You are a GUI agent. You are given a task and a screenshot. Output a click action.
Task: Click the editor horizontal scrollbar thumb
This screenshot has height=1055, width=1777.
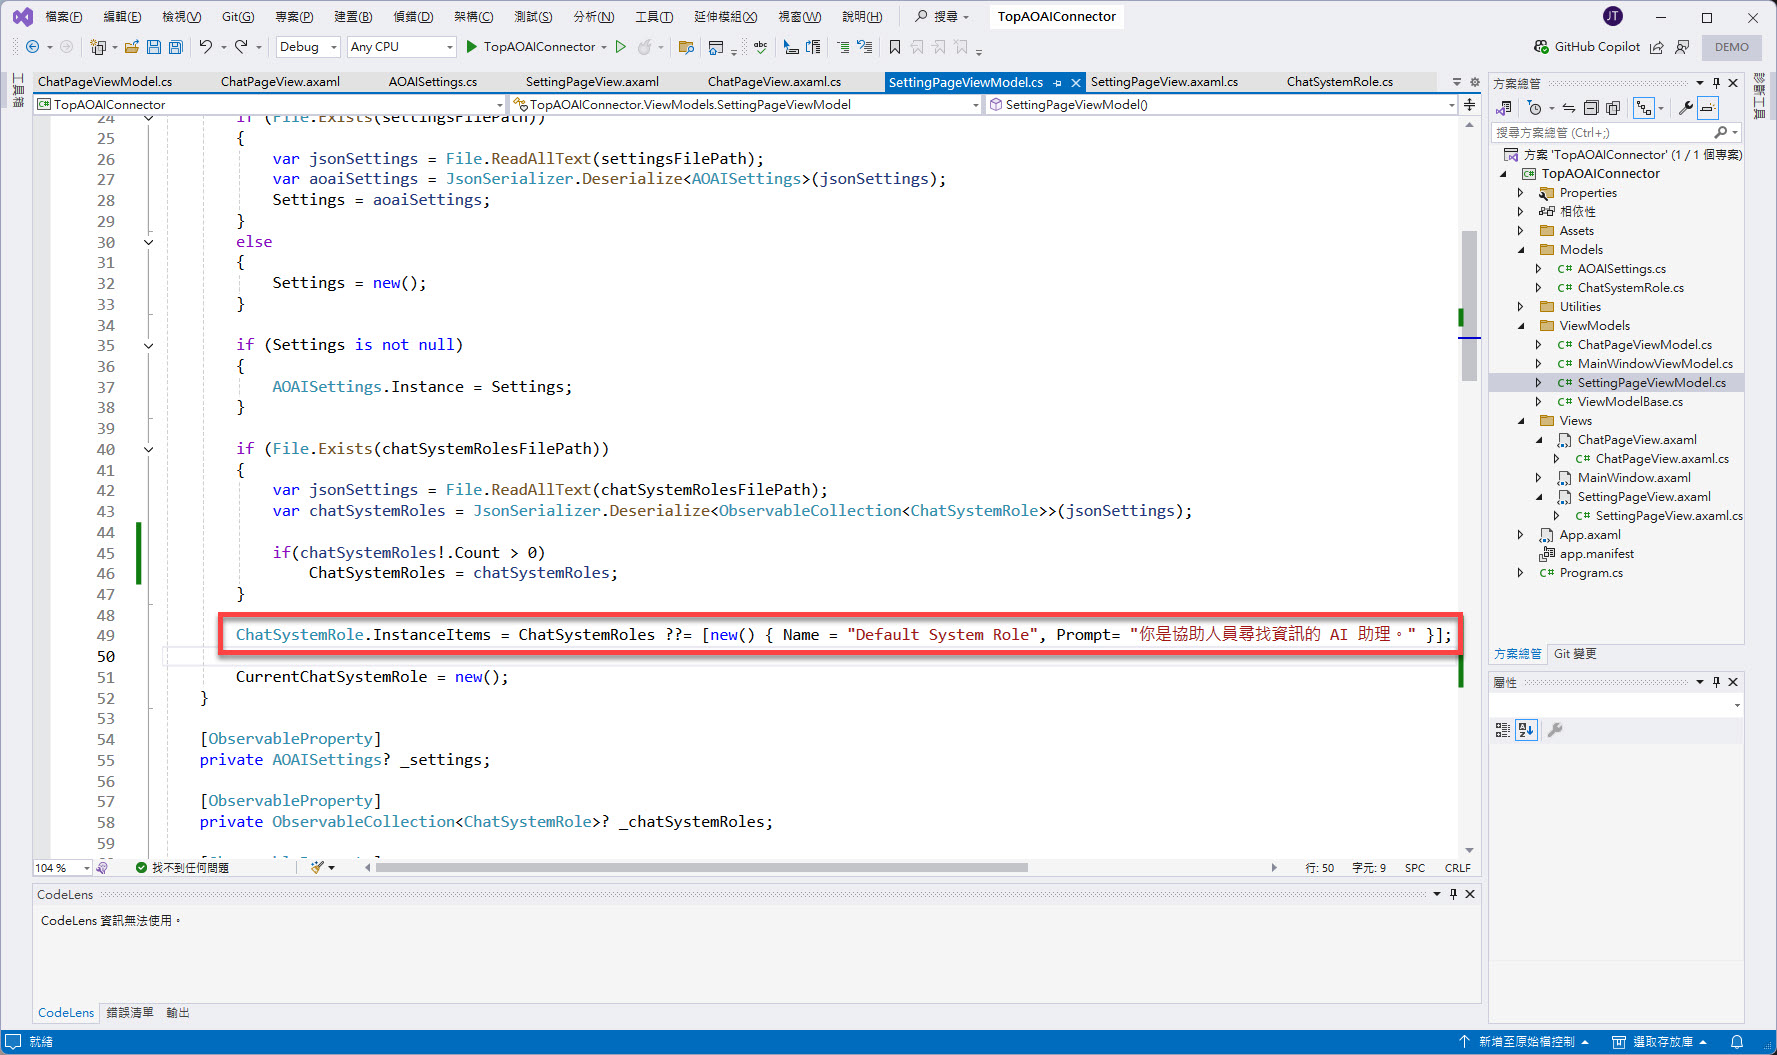(702, 868)
